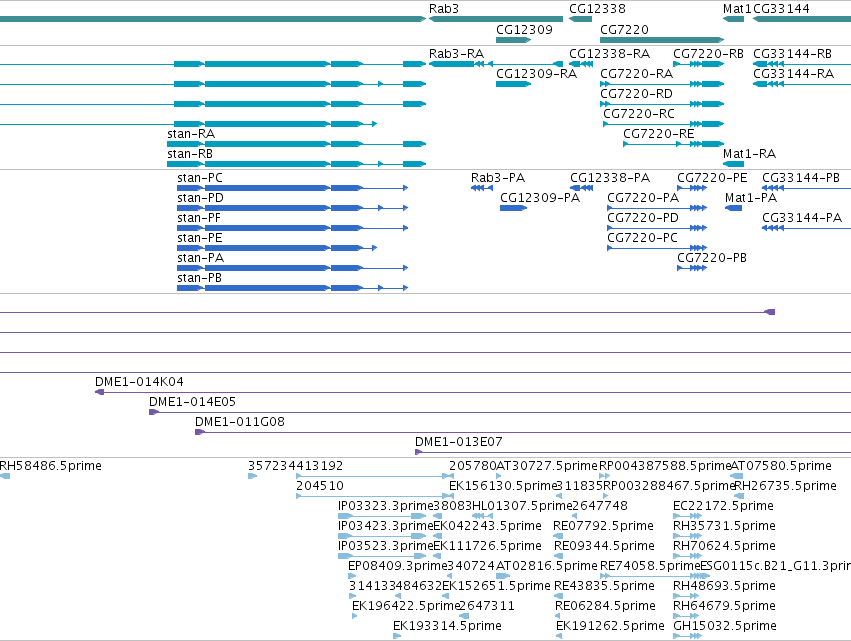Select the EK193314.5prime EST label
The width and height of the screenshot is (851, 641).
point(447,626)
